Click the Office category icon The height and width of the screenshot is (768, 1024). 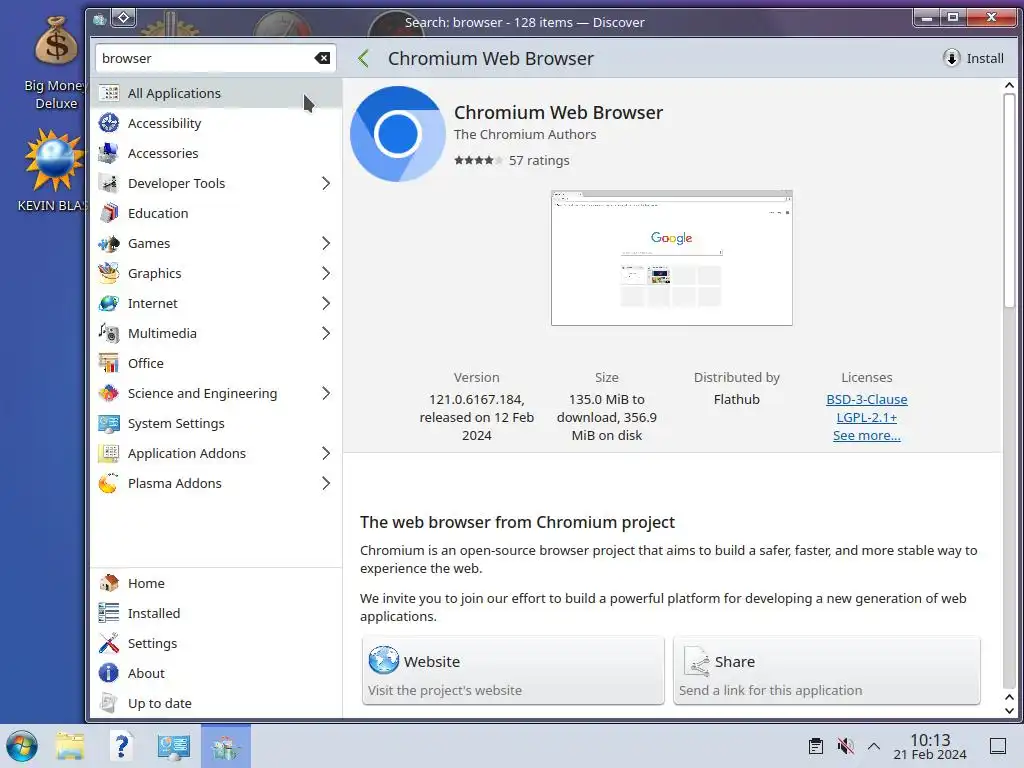click(108, 364)
